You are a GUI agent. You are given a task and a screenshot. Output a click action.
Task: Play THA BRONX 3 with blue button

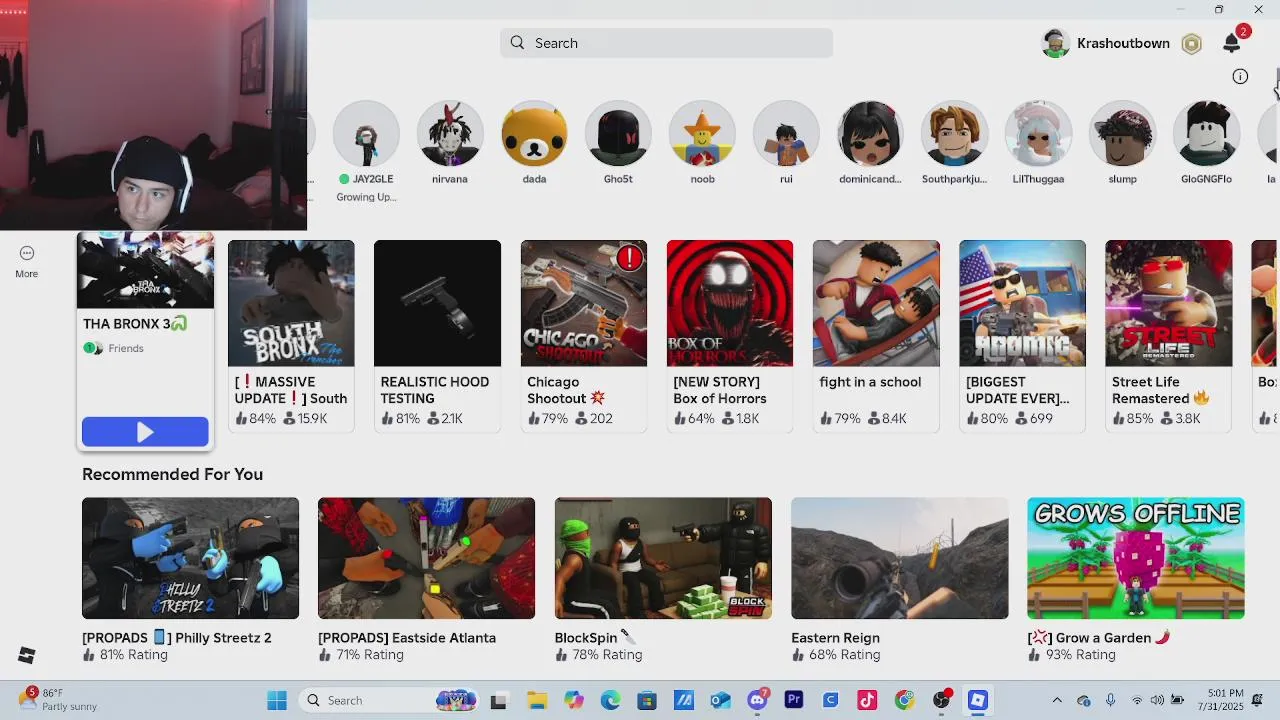click(x=145, y=432)
